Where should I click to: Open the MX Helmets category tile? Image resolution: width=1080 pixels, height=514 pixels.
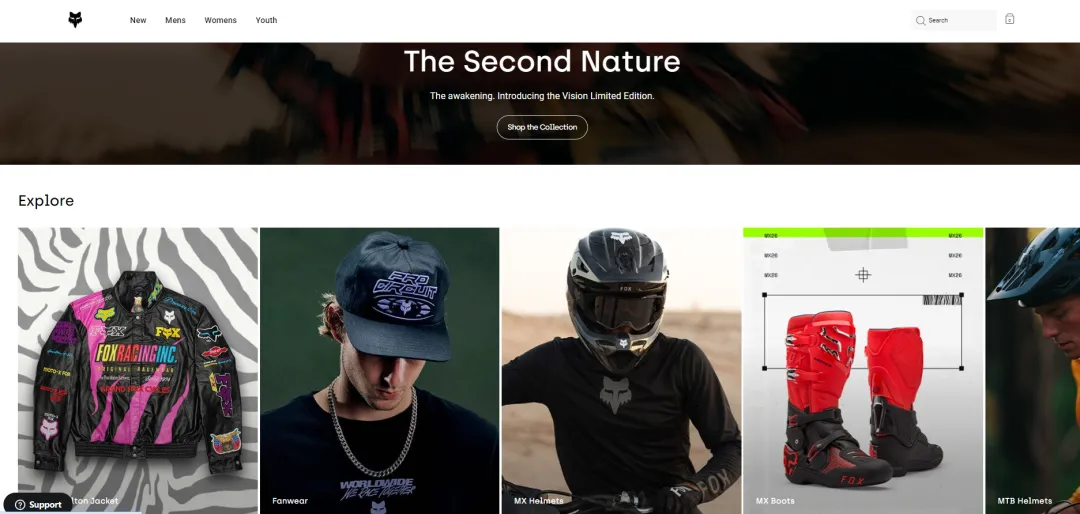621,371
